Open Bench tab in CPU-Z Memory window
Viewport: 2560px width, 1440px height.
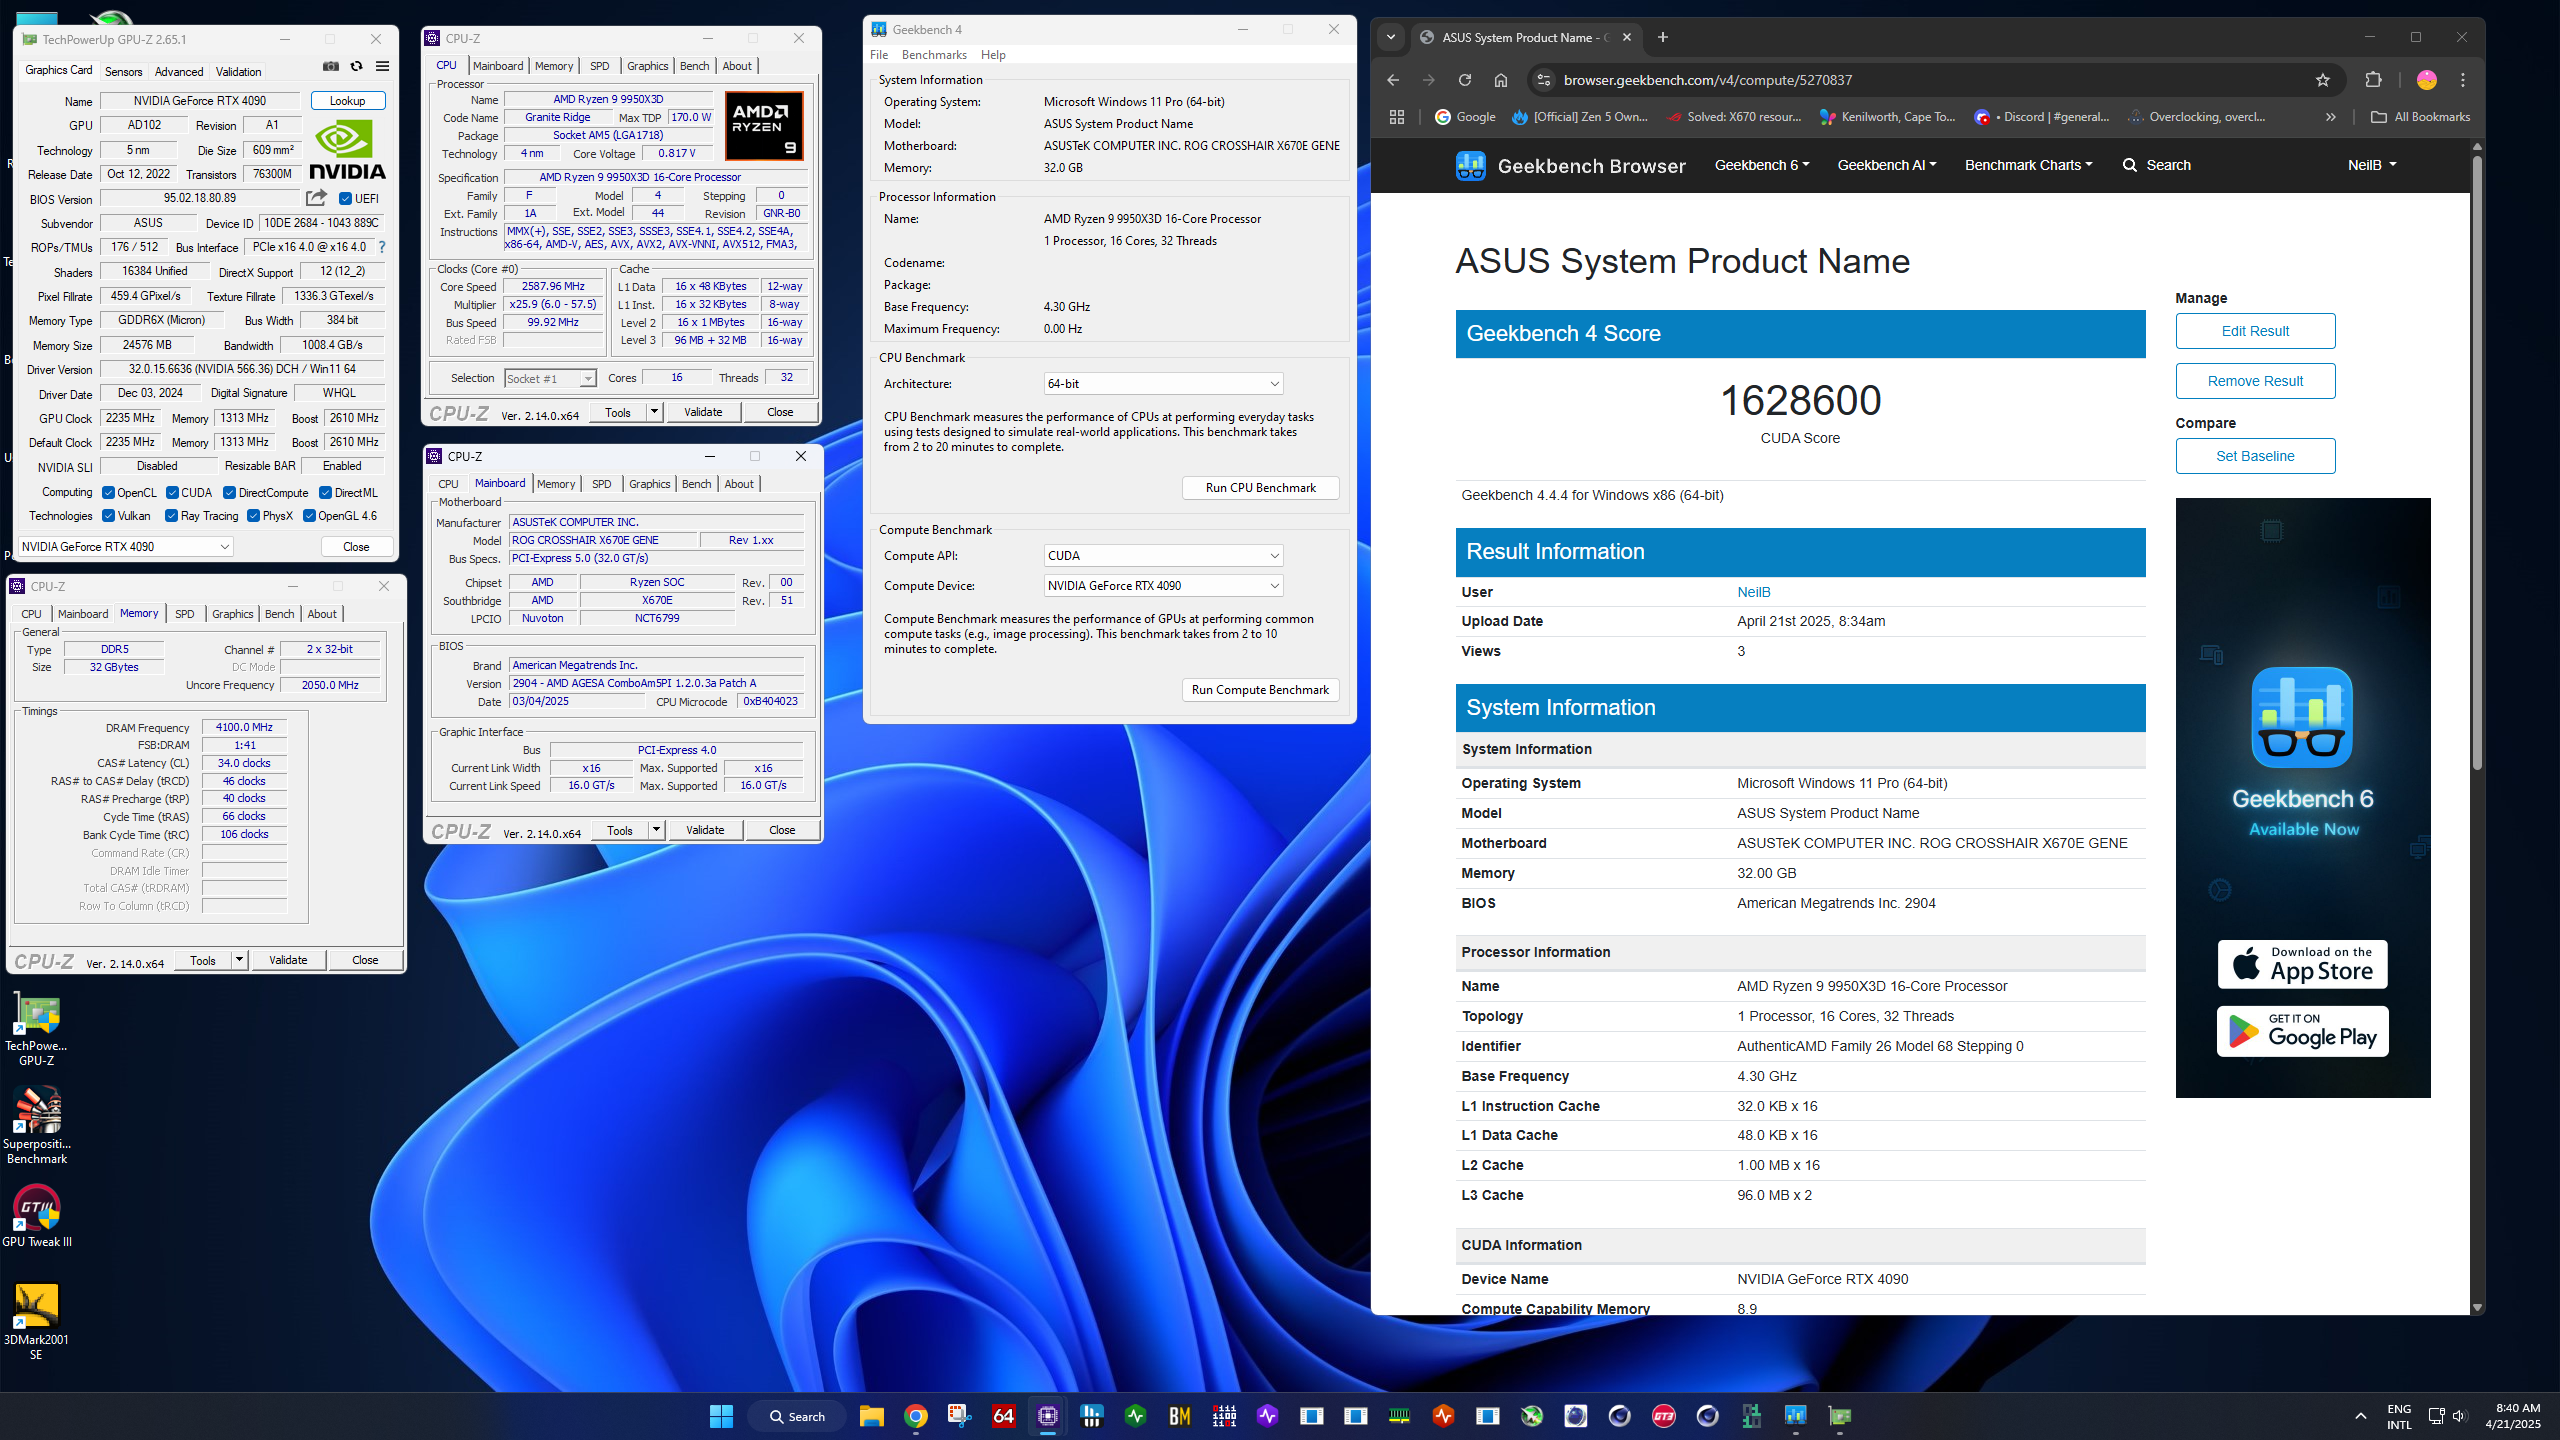point(280,614)
